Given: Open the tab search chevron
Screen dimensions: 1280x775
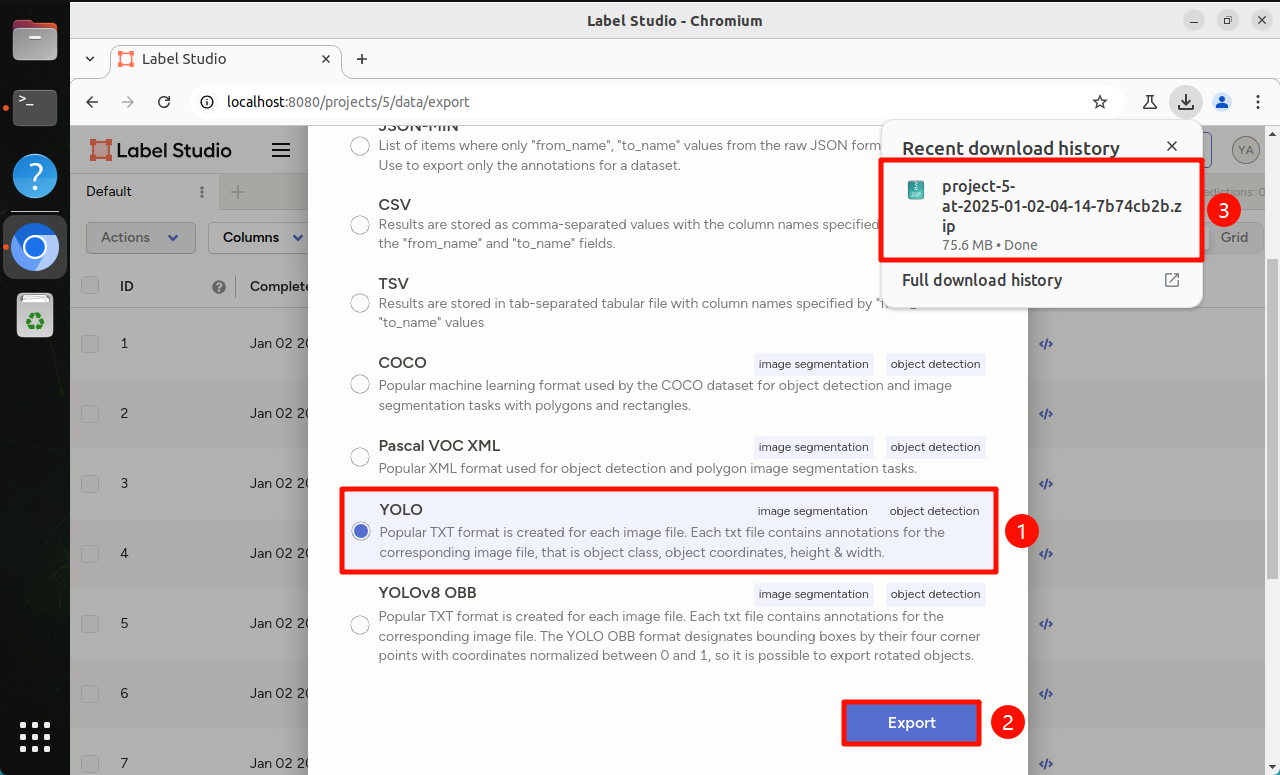Looking at the screenshot, I should 90,59.
